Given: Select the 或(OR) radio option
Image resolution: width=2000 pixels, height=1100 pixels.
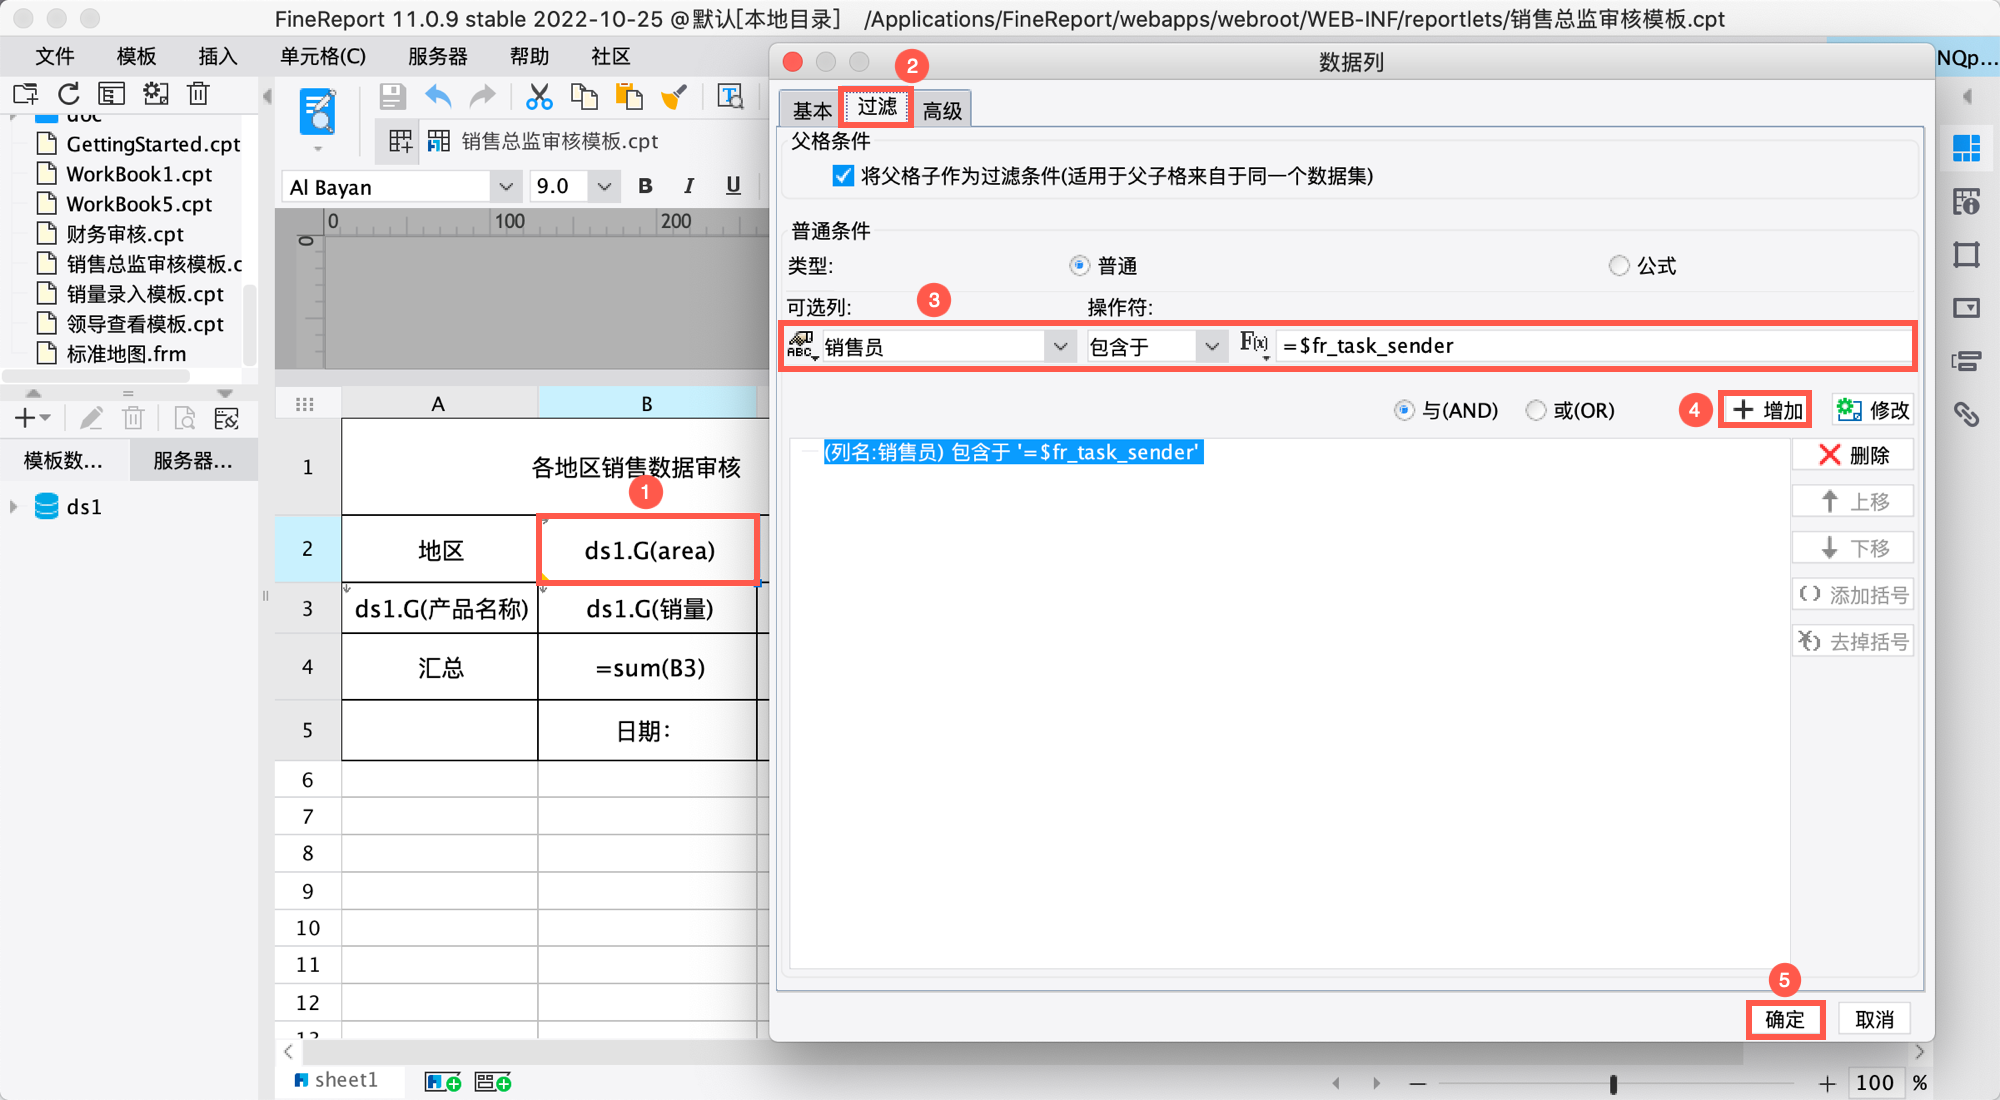Looking at the screenshot, I should pyautogui.click(x=1536, y=410).
